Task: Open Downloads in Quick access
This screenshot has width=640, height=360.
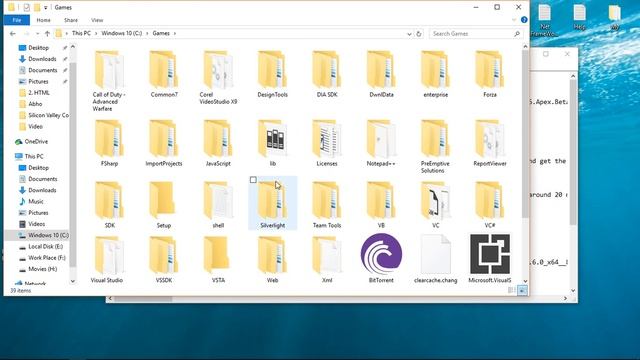Action: tap(42, 59)
